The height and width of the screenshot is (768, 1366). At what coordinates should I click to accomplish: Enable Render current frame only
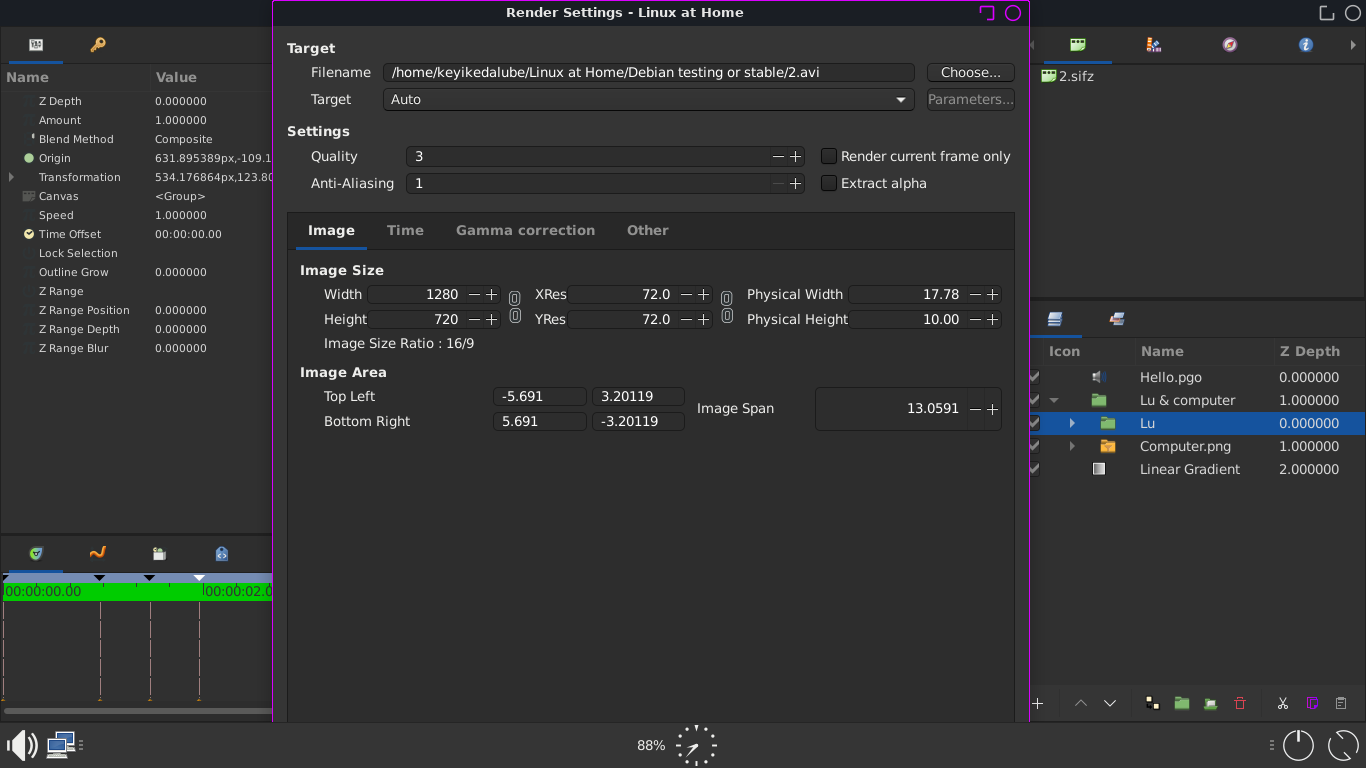click(828, 156)
